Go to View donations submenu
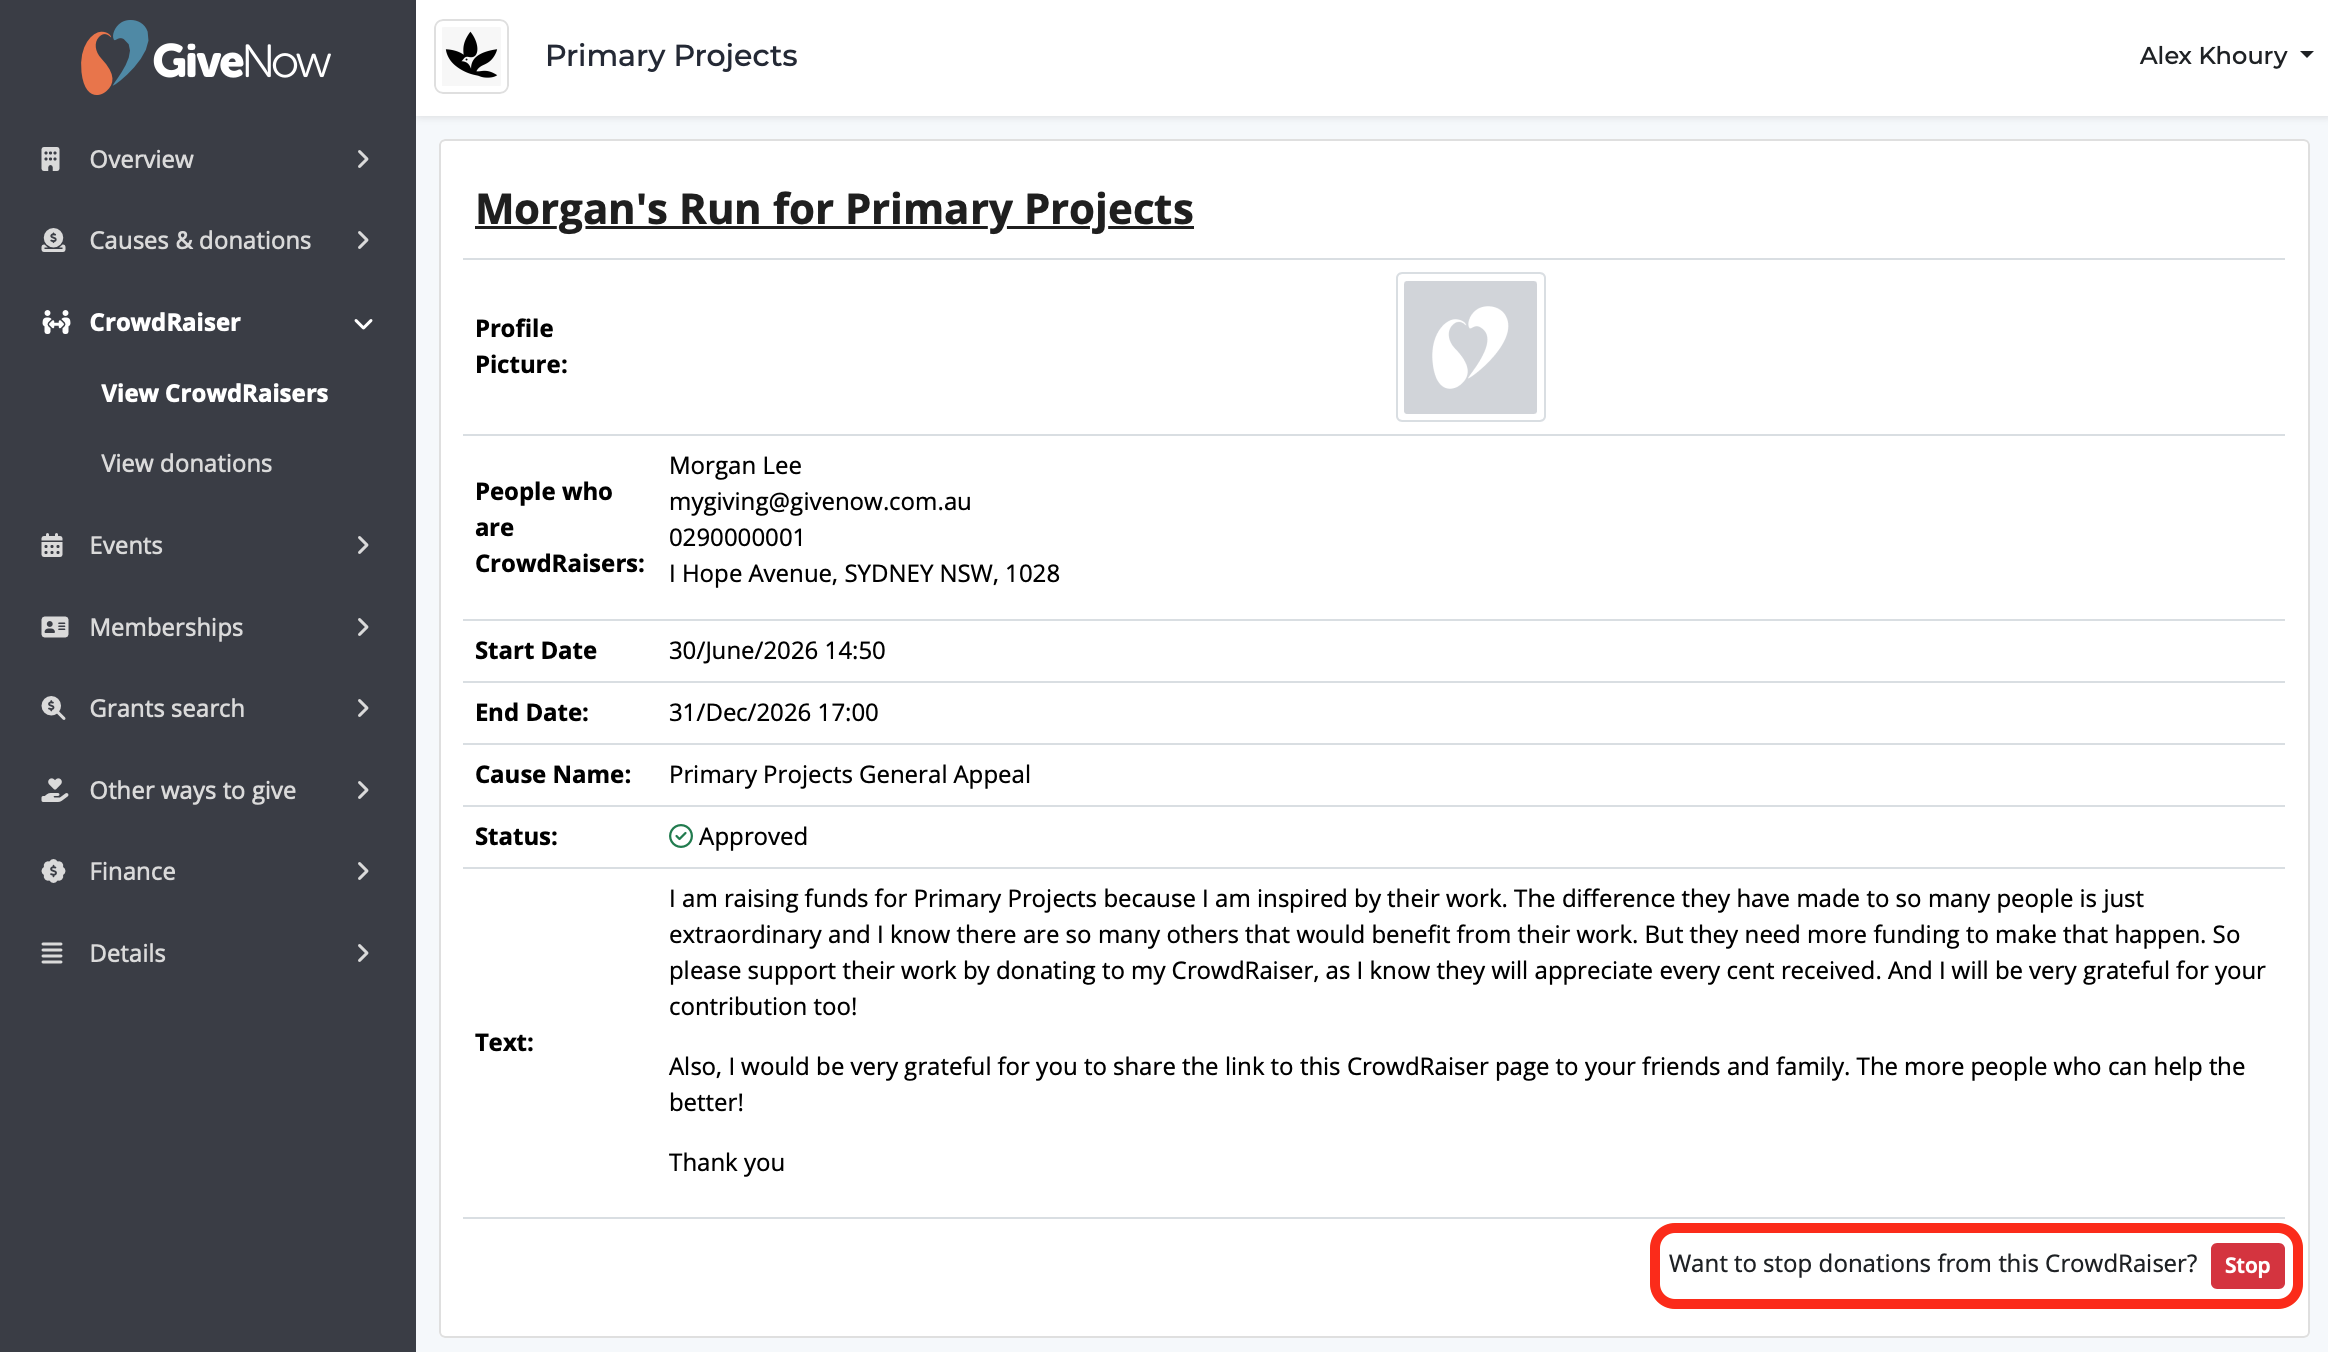2328x1352 pixels. (186, 463)
